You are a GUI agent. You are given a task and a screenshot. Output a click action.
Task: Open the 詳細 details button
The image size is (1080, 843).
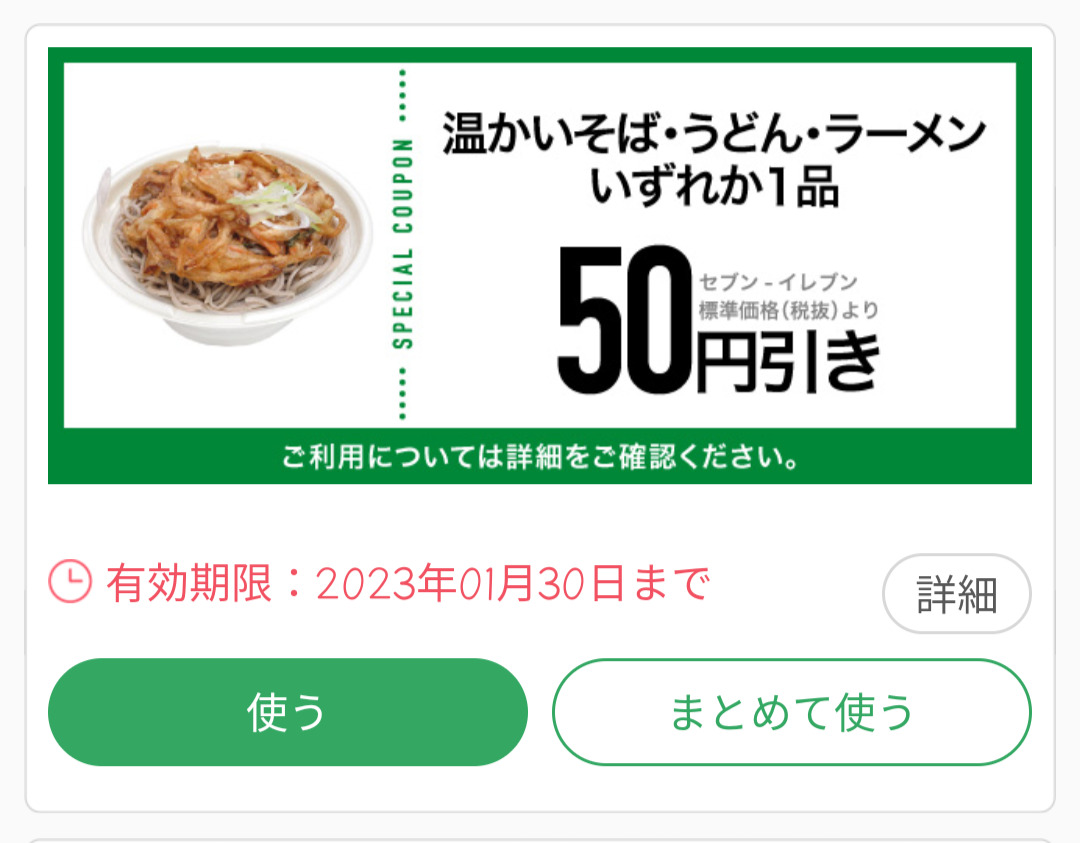pos(957,594)
